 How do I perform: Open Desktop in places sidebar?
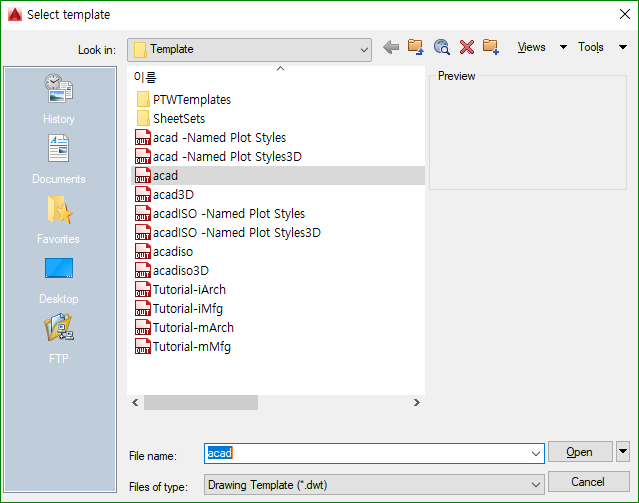coord(59,280)
